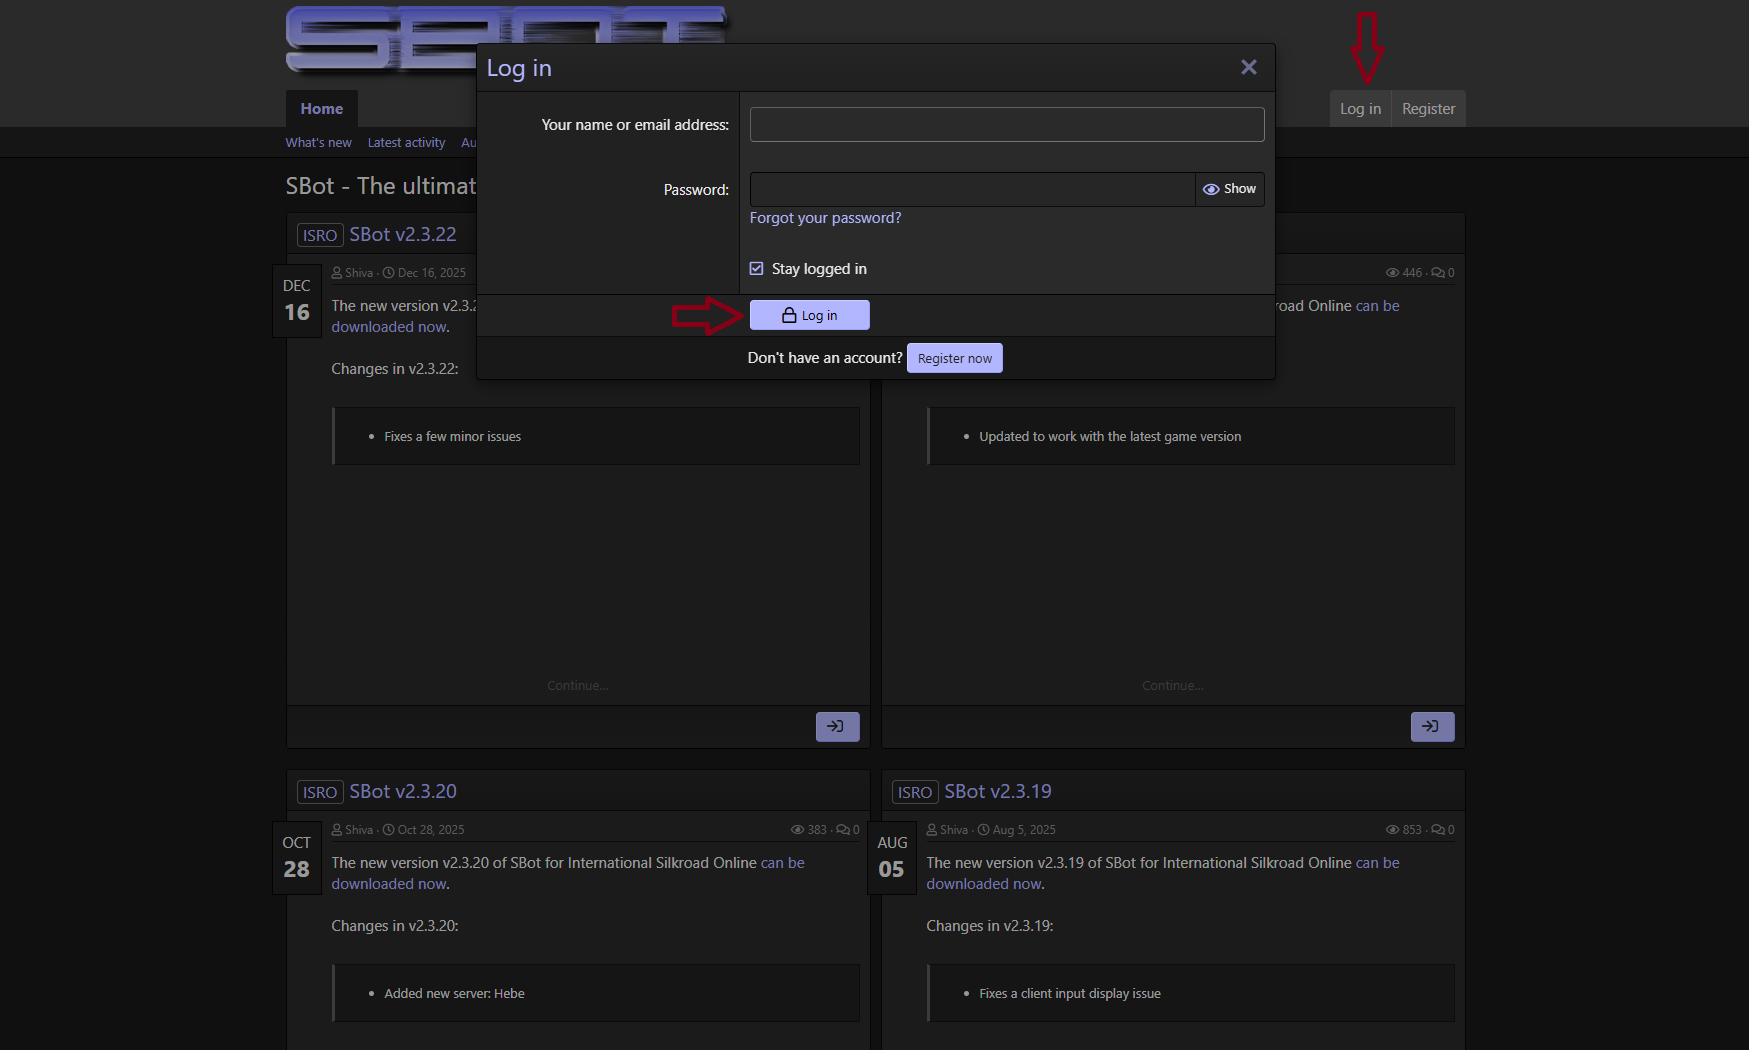
Task: Open the SBot v2.3.20 article title
Action: 402,792
